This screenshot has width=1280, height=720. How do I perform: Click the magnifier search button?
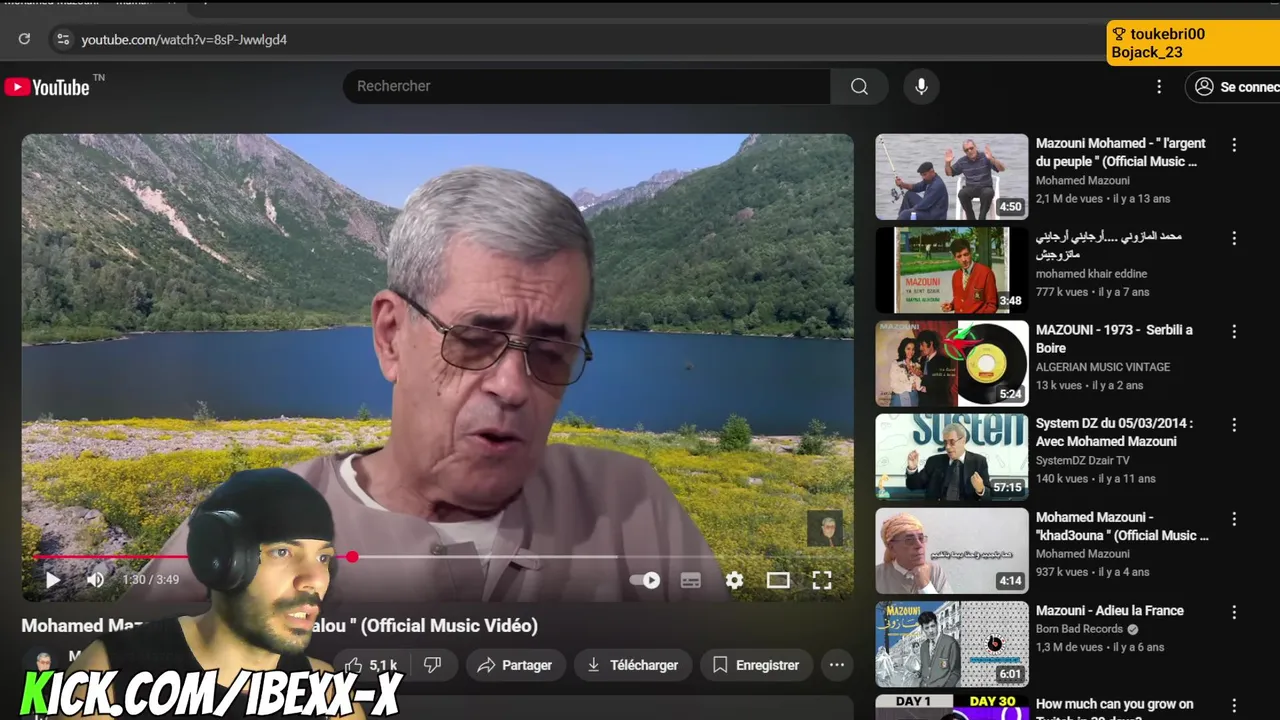859,86
